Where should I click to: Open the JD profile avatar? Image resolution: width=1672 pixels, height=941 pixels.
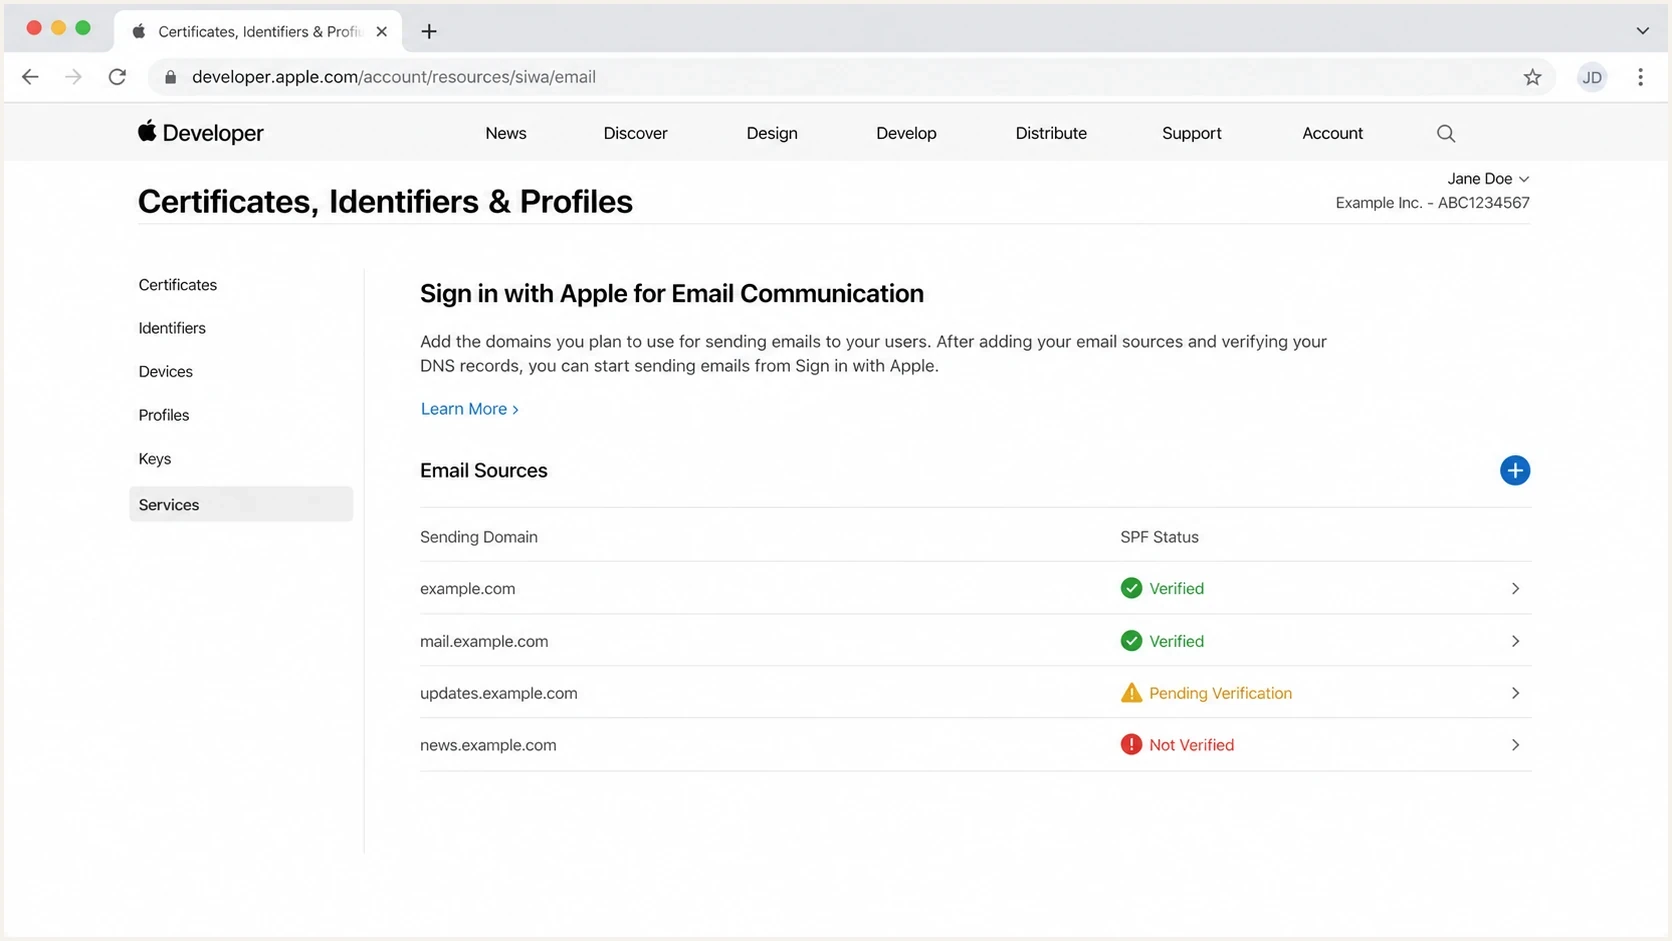coord(1592,77)
